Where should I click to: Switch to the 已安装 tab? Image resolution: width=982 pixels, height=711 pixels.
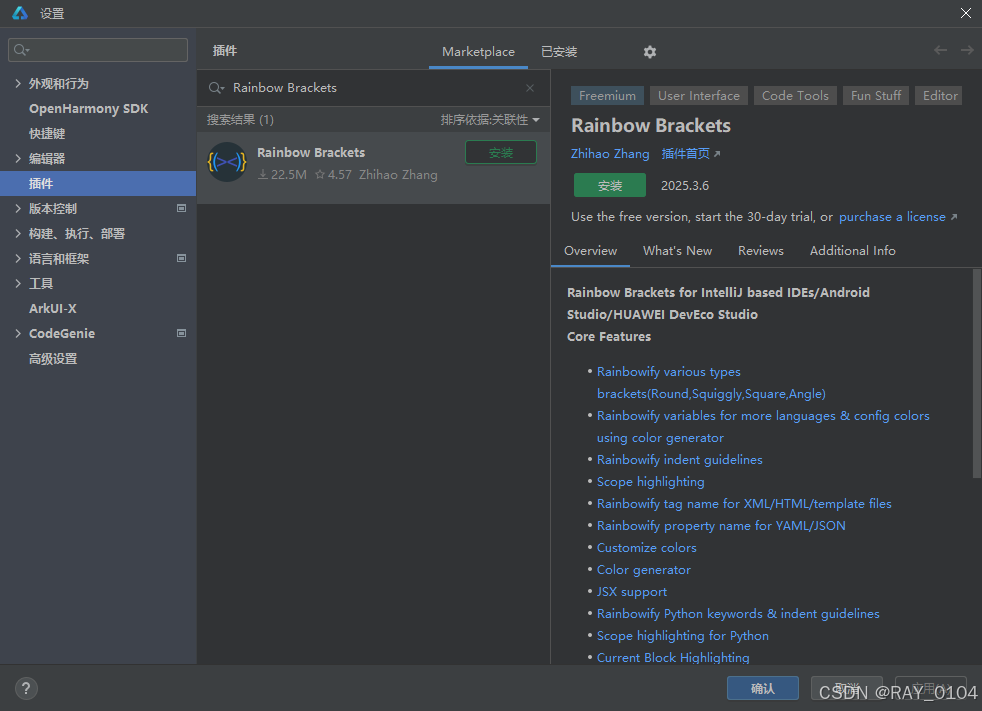tap(559, 52)
